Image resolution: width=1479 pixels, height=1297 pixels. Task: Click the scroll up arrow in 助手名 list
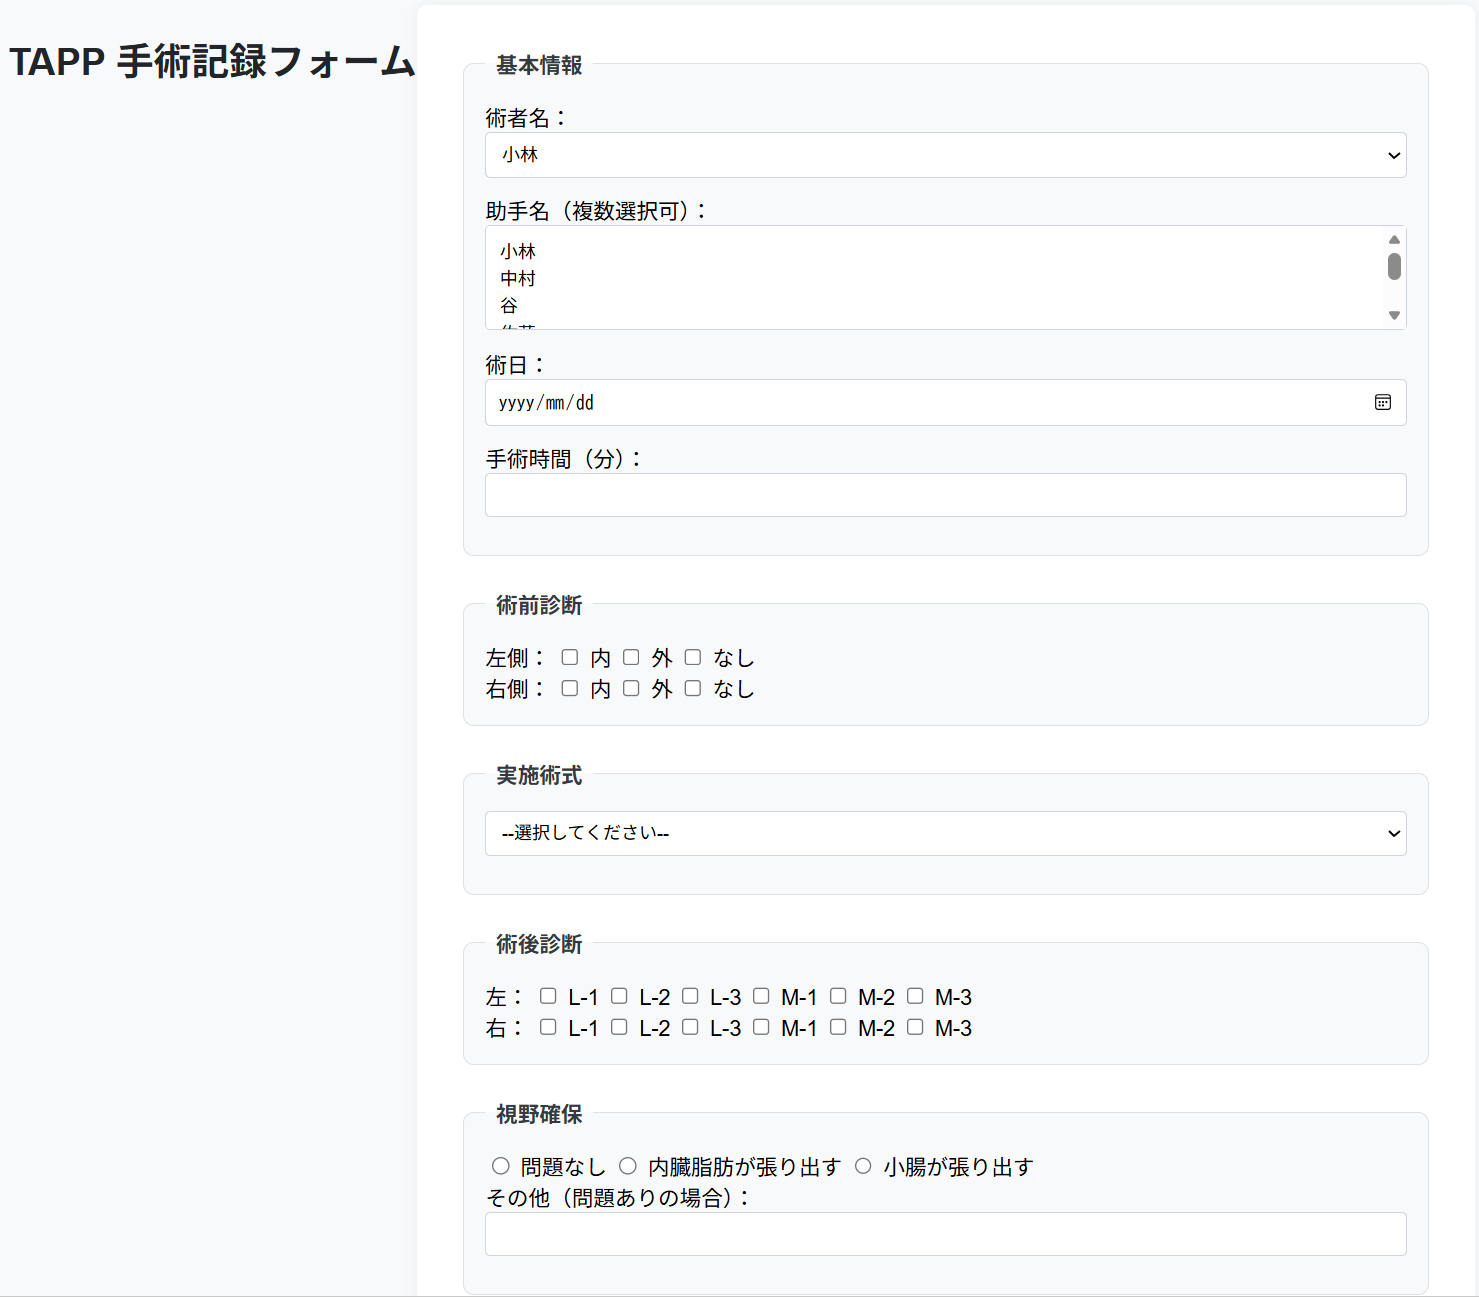click(1394, 240)
